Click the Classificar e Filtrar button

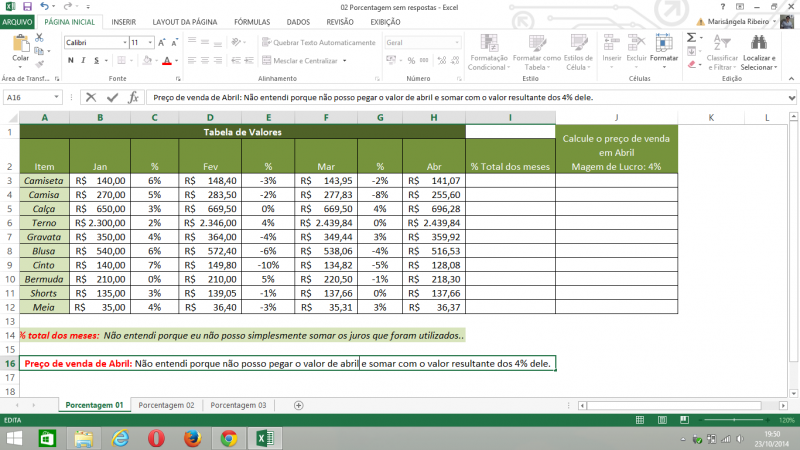tap(722, 53)
